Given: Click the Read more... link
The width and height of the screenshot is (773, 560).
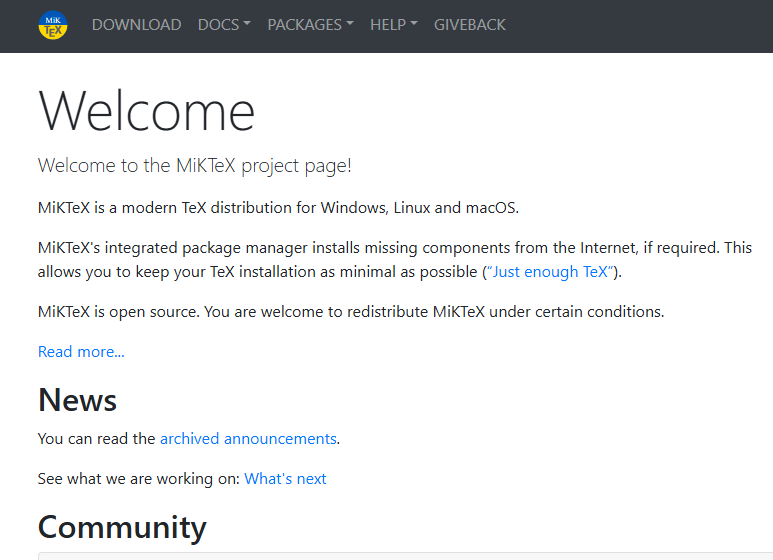Looking at the screenshot, I should (81, 352).
